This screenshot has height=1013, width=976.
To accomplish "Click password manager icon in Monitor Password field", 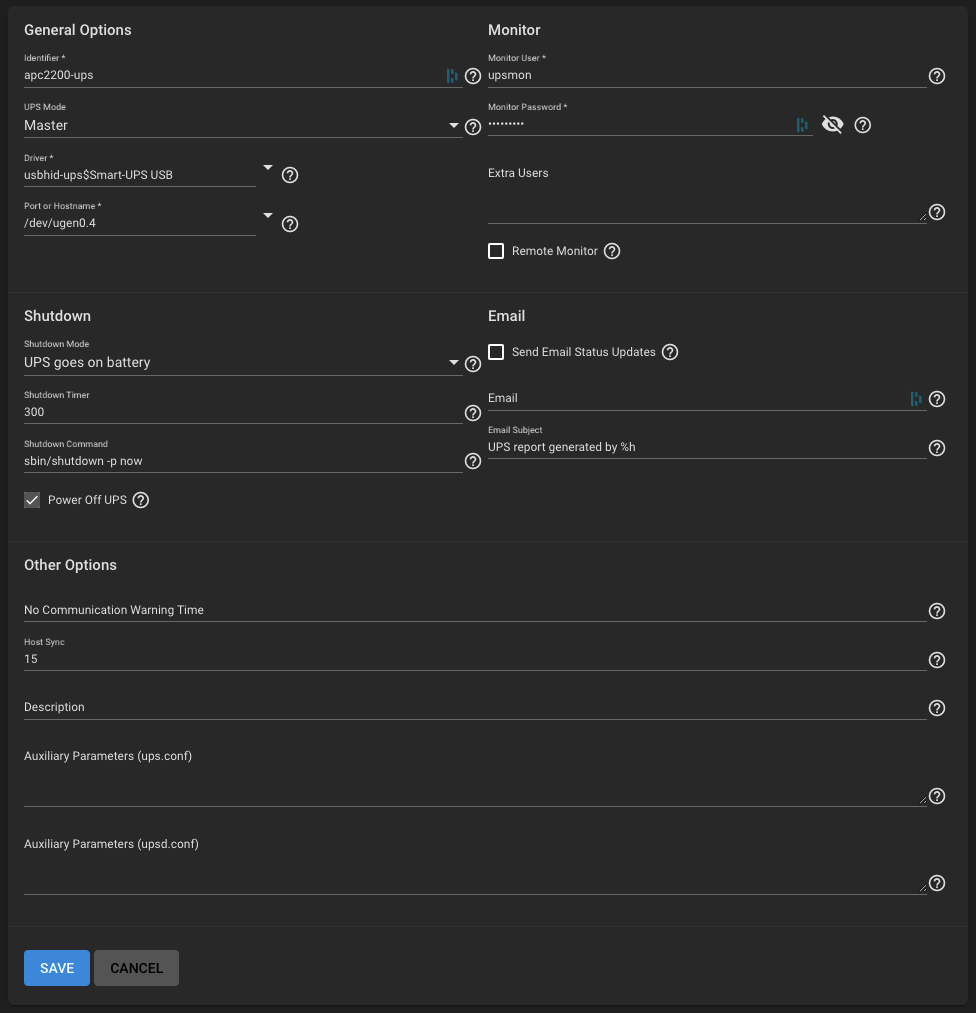I will tap(802, 125).
